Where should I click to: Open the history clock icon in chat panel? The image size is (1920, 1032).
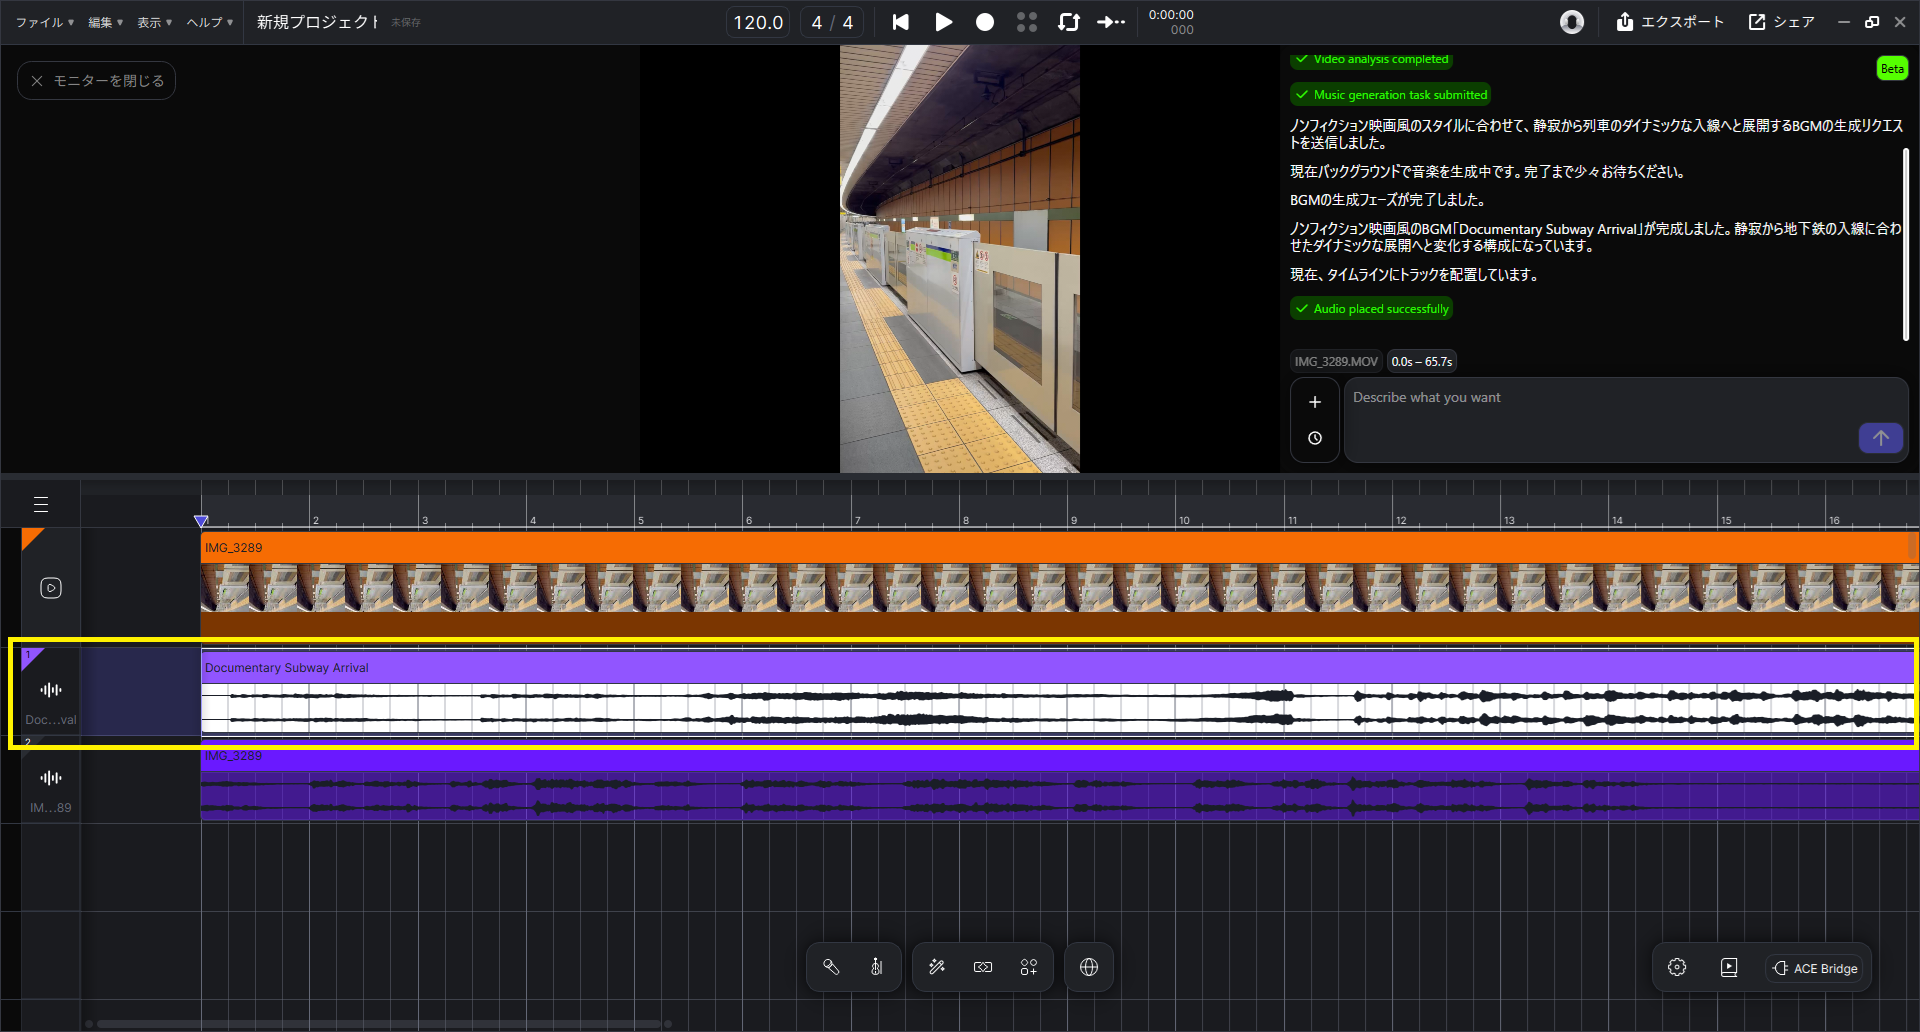(x=1315, y=438)
